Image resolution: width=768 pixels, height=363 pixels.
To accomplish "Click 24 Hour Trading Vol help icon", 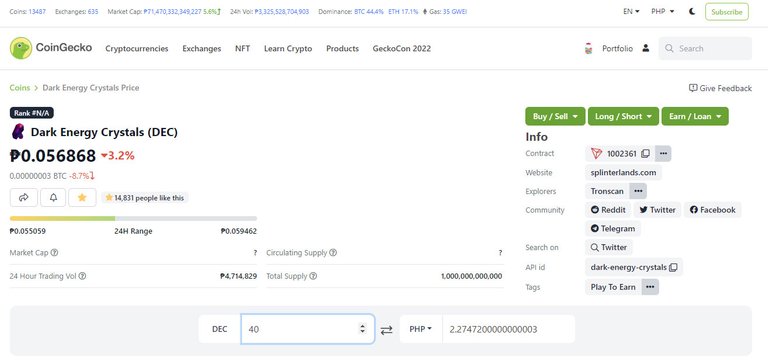I will click(82, 276).
